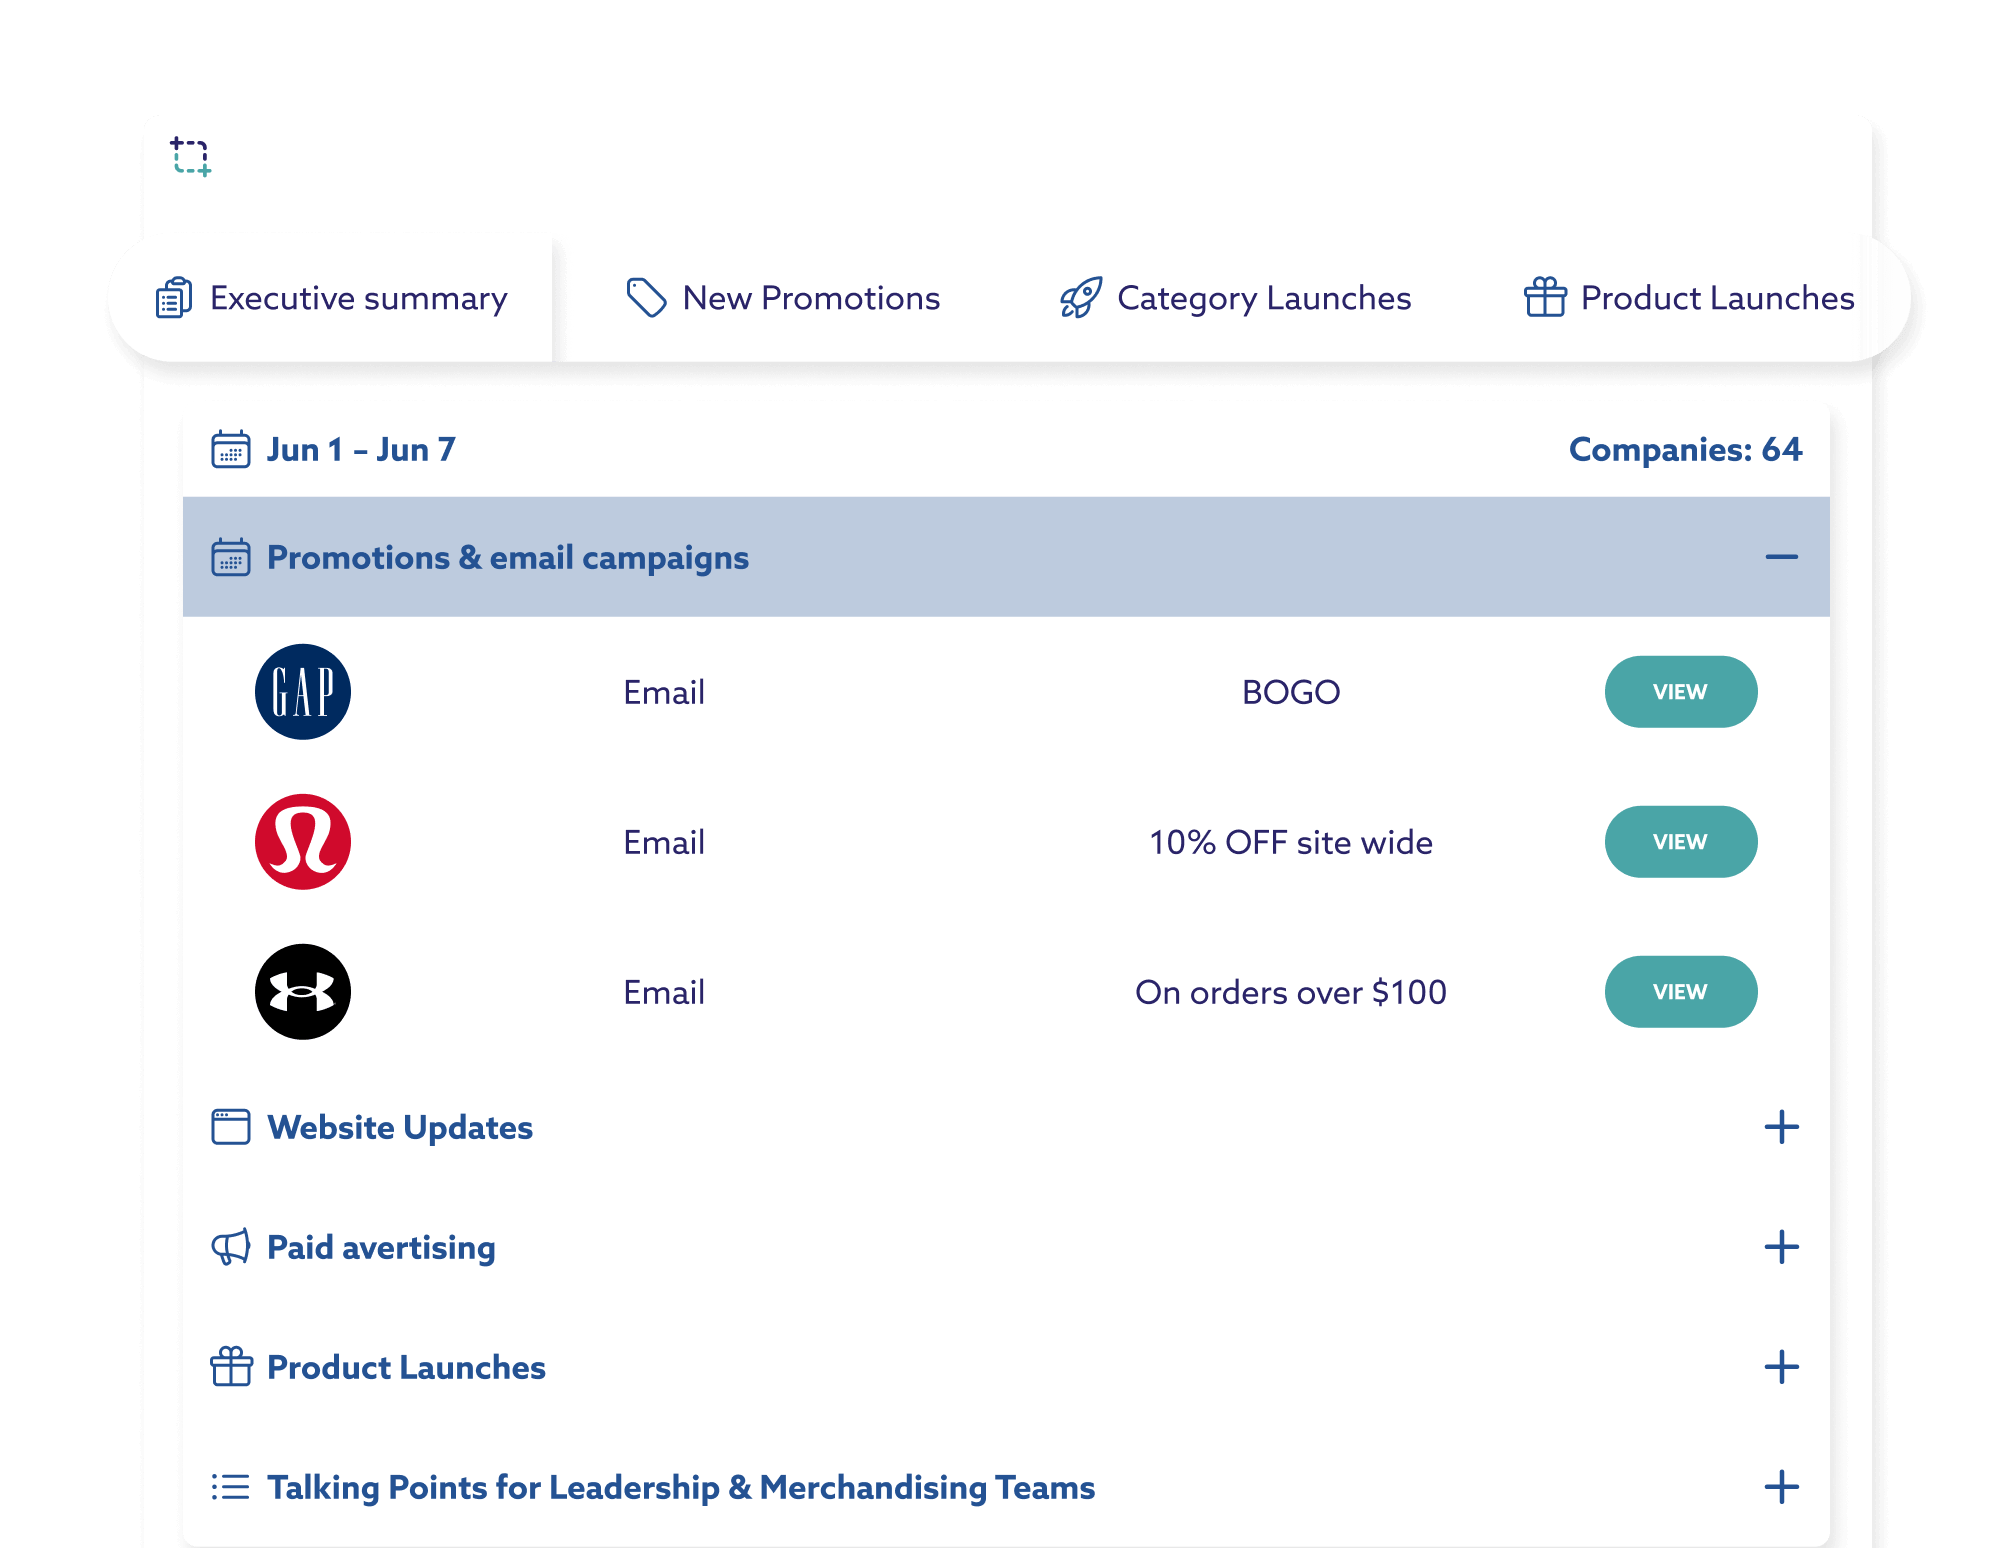View Under Armour's orders over $100 promotion

[1680, 992]
